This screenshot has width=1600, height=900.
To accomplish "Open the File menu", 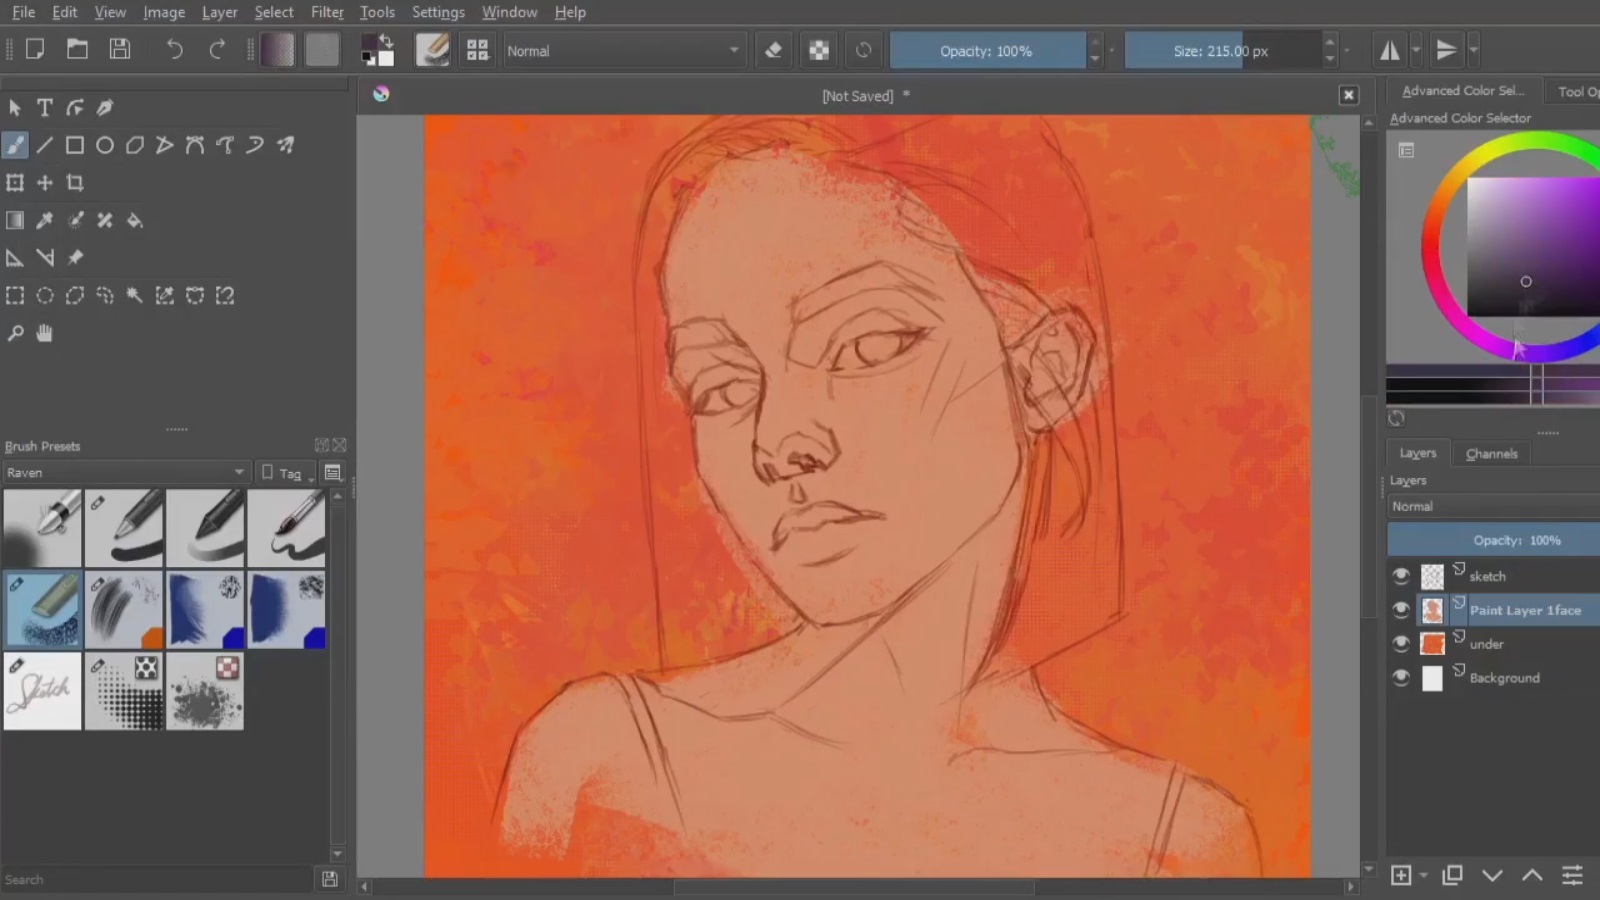I will pyautogui.click(x=23, y=12).
